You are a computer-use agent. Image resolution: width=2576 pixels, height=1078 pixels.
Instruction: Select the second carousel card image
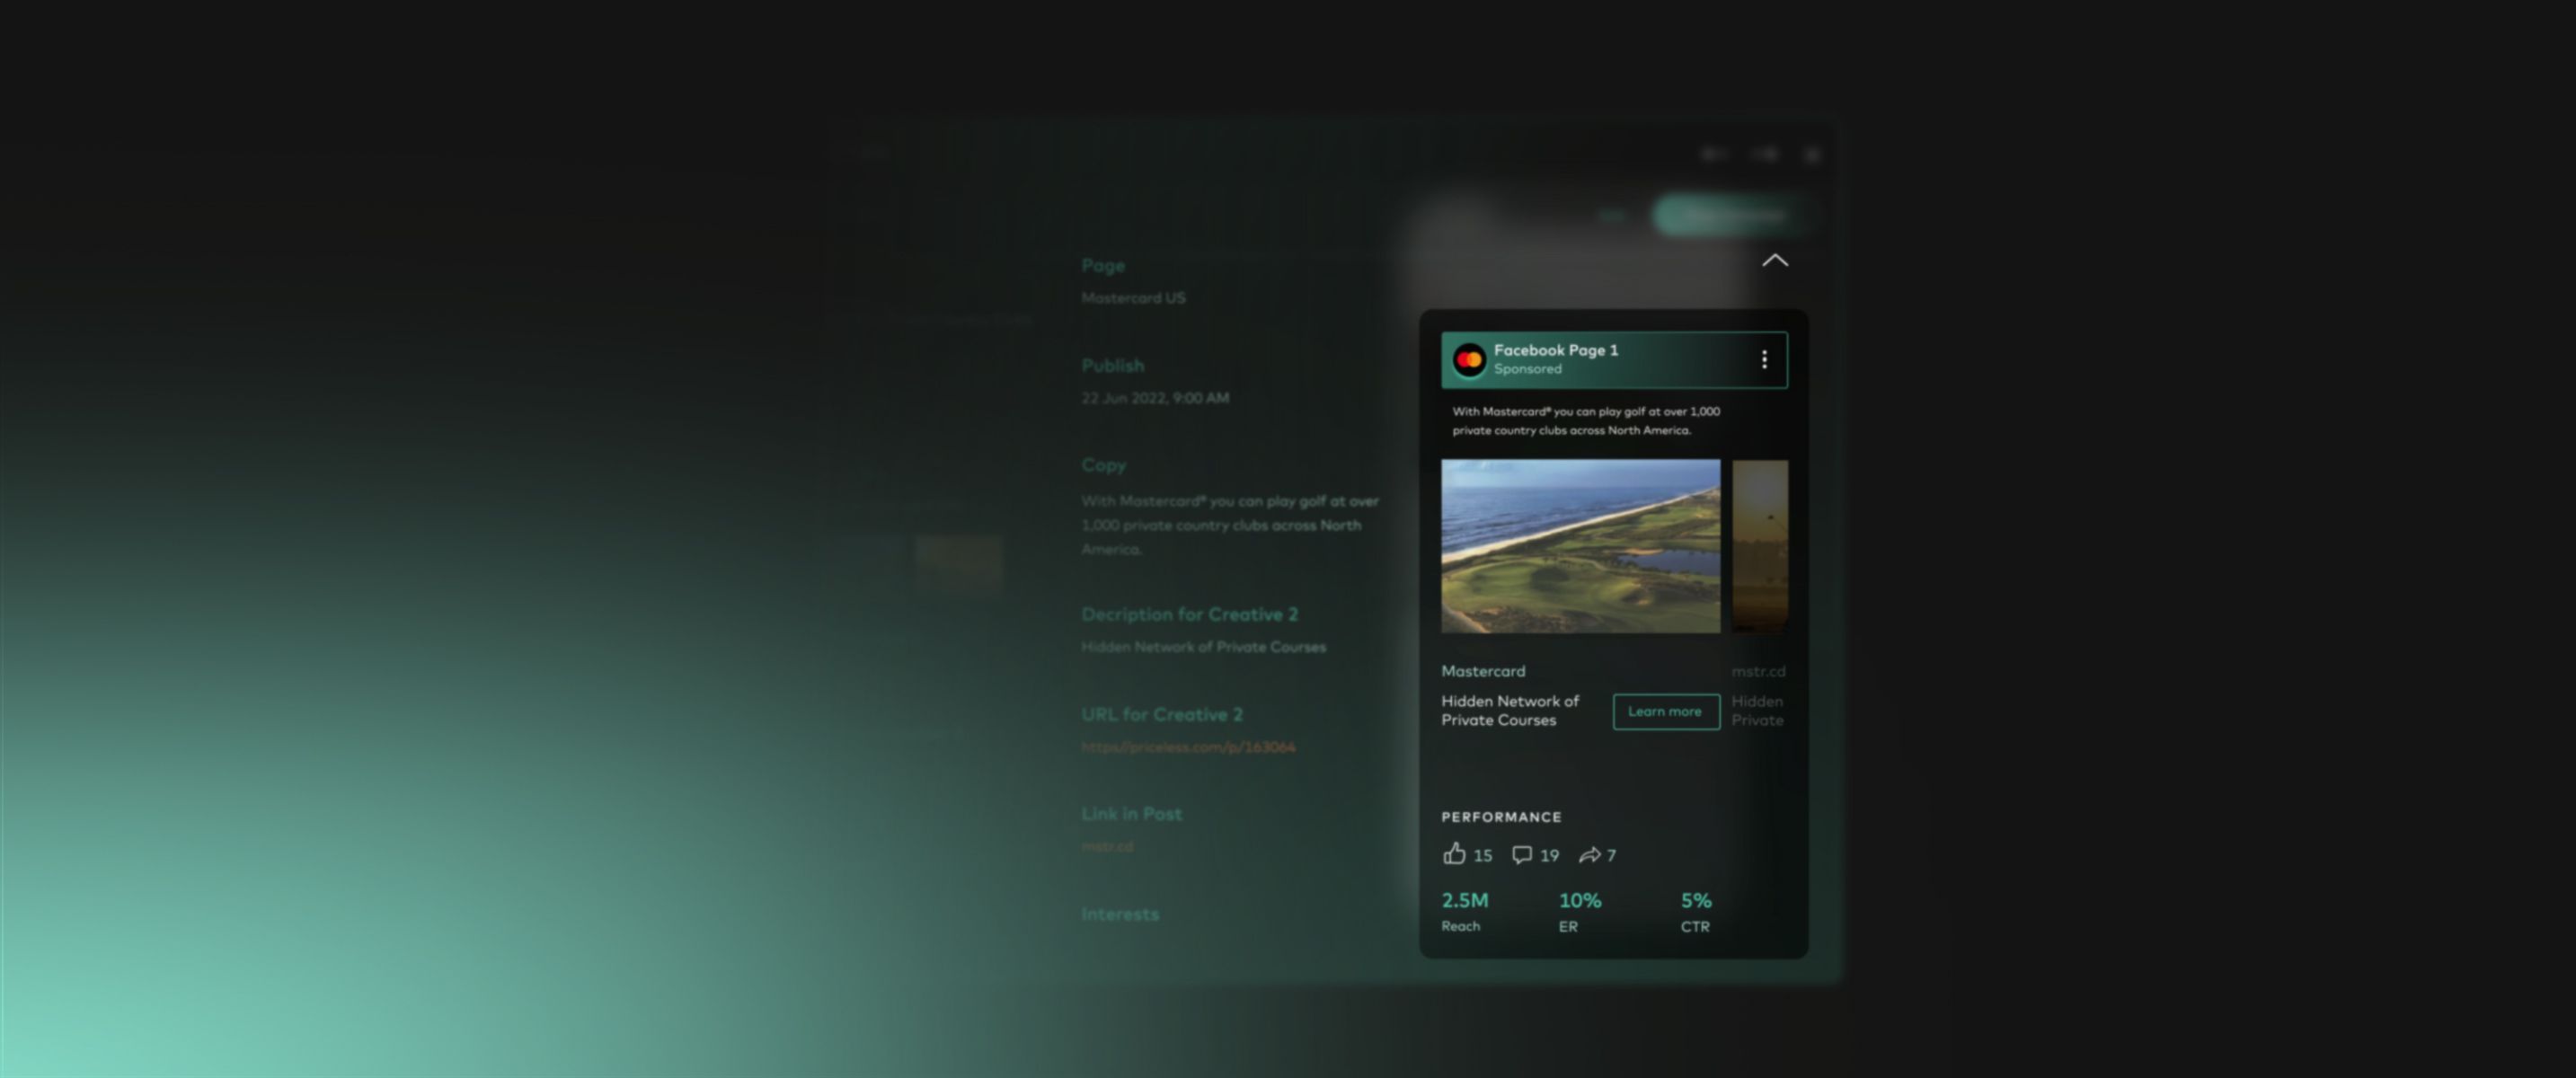tap(1759, 546)
